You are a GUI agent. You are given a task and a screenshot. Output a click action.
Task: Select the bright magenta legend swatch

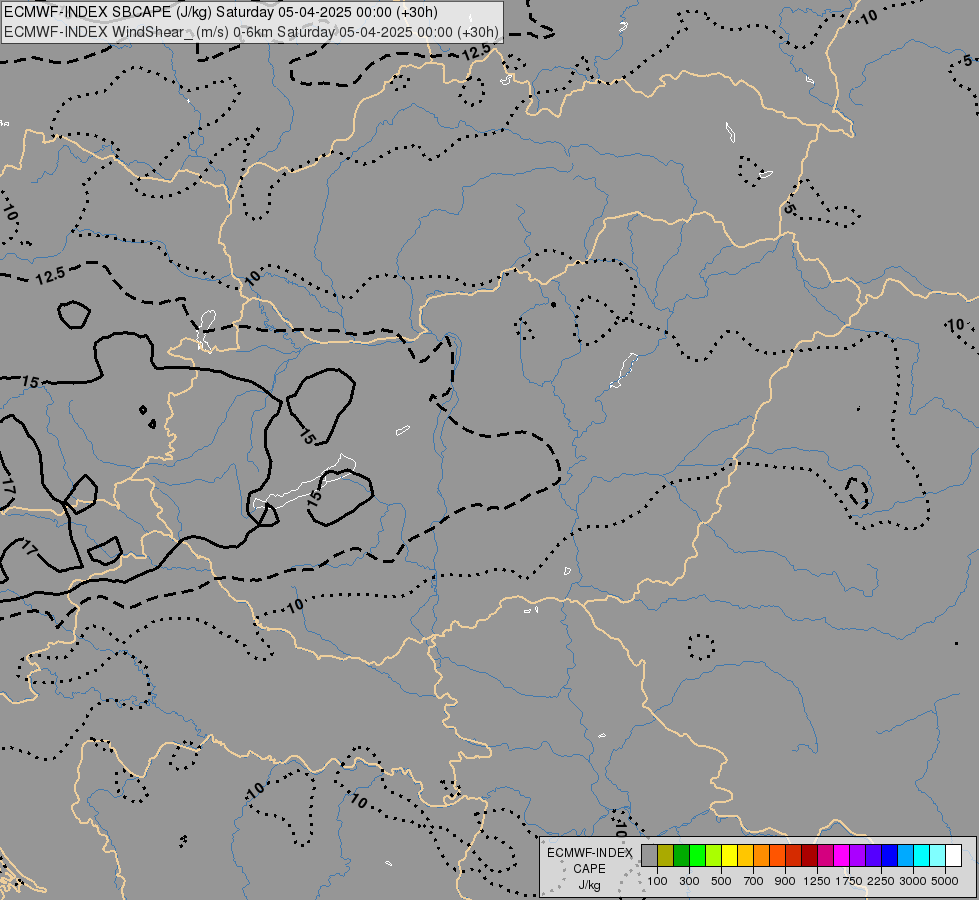point(841,855)
